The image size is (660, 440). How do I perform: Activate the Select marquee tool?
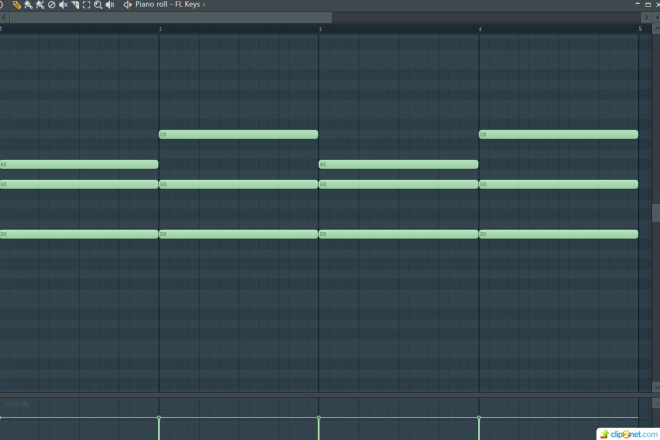coord(86,5)
